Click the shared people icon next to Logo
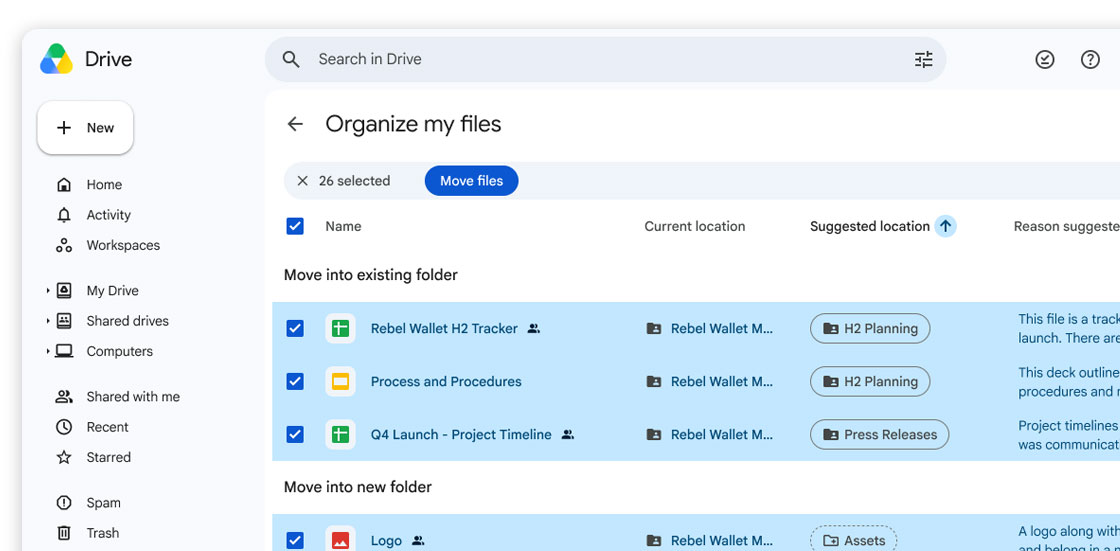This screenshot has height=551, width=1120. pyautogui.click(x=419, y=541)
